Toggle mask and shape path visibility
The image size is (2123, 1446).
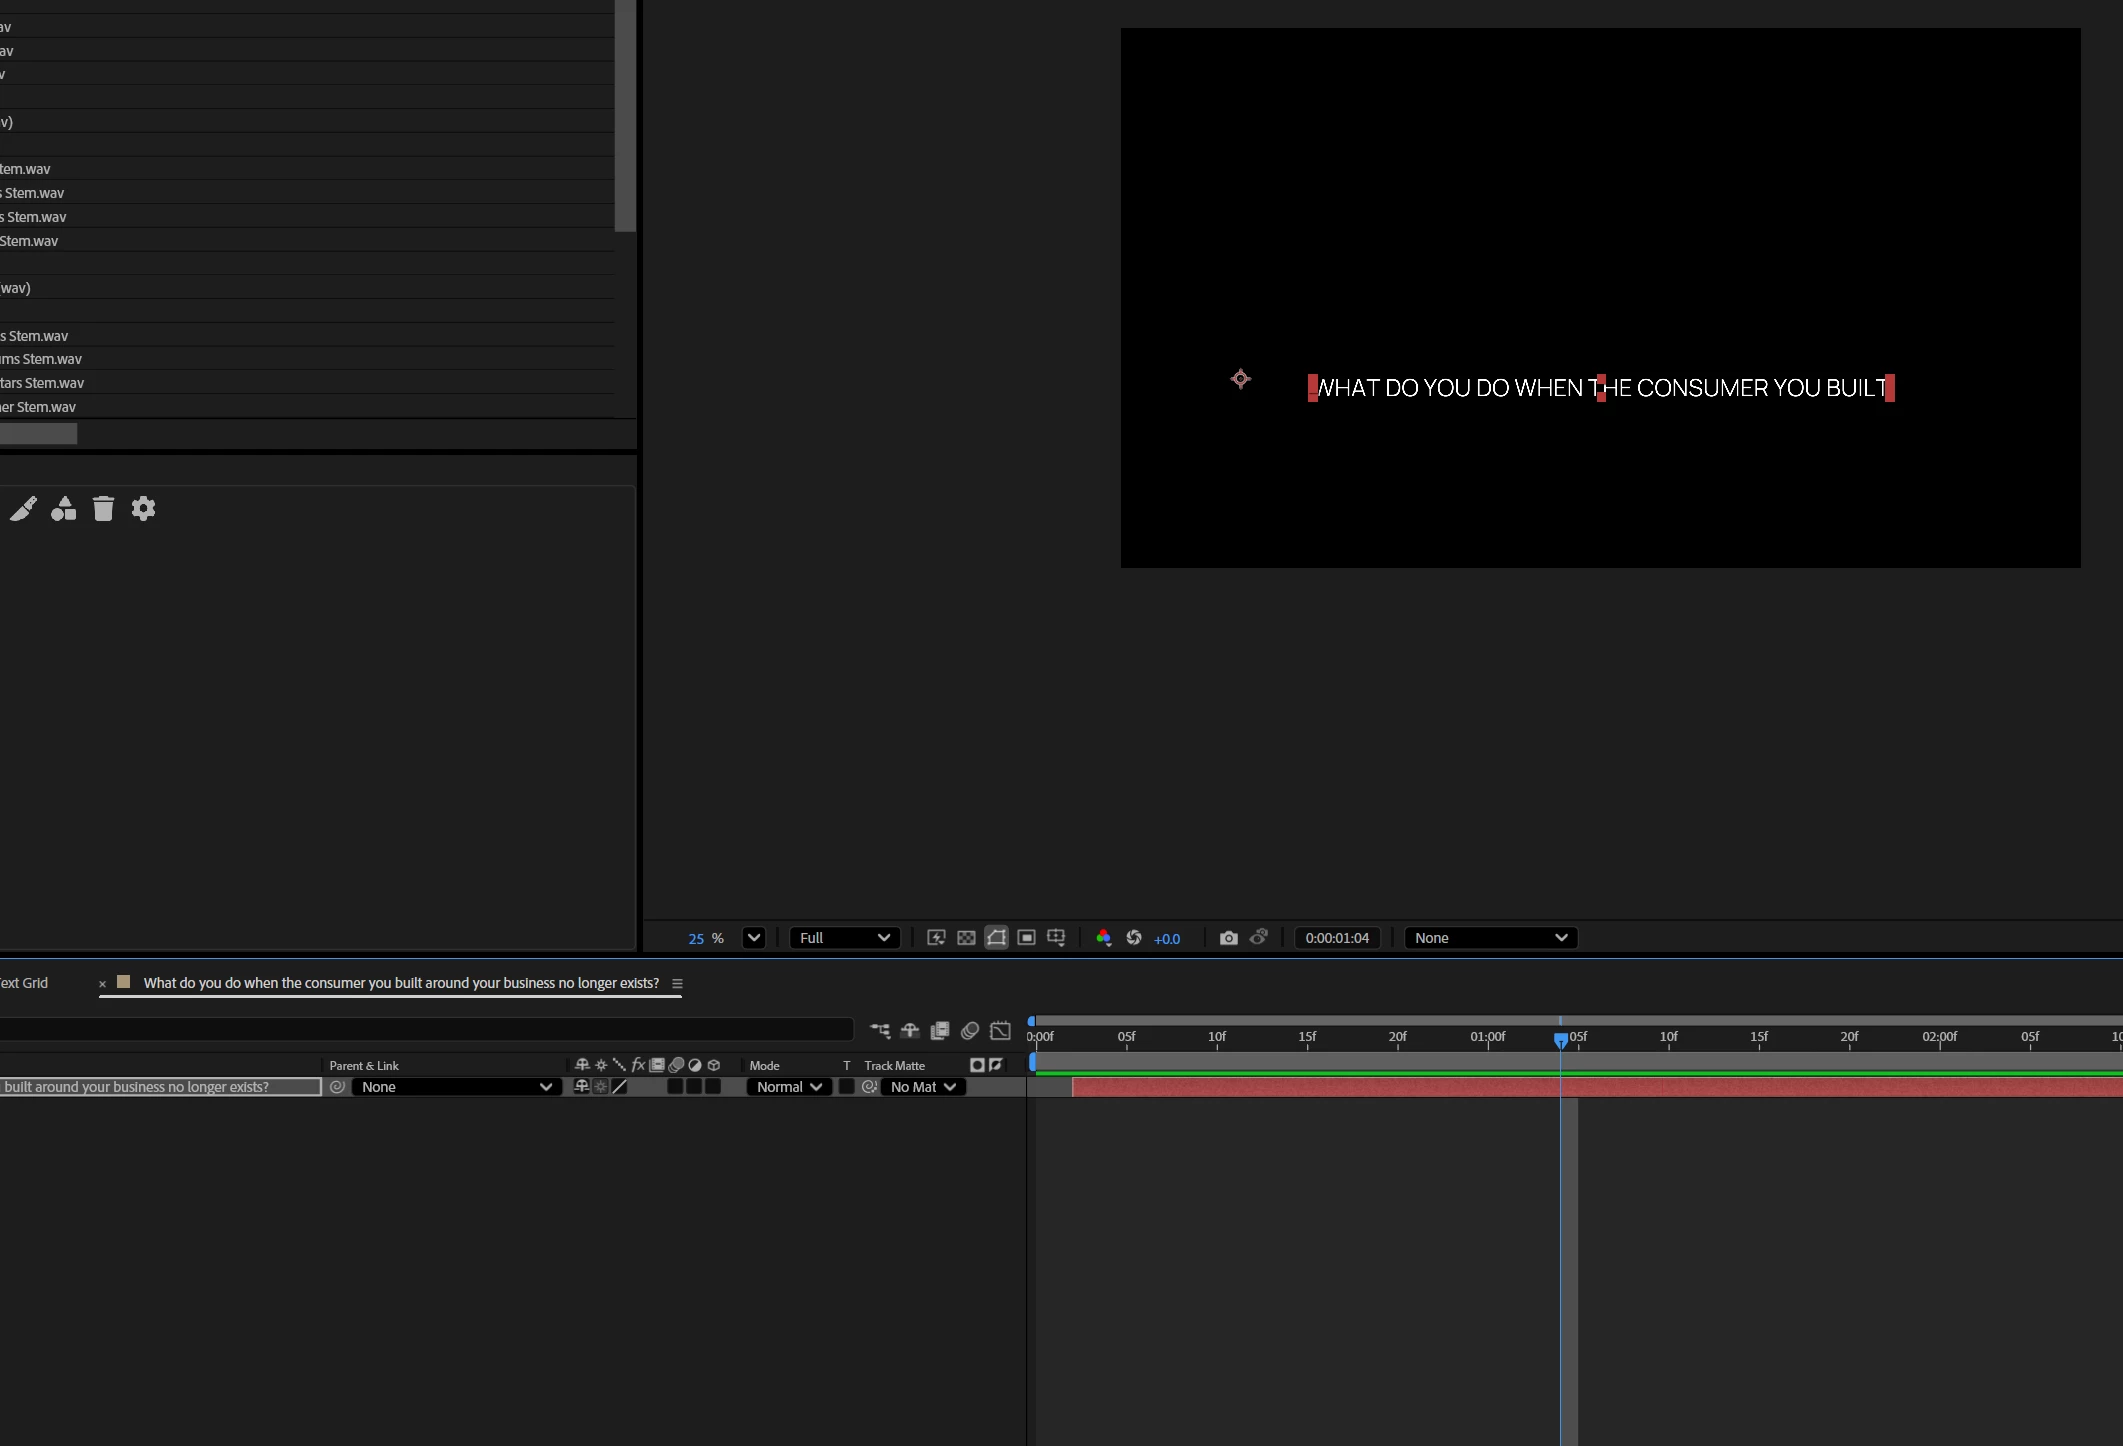pos(996,938)
